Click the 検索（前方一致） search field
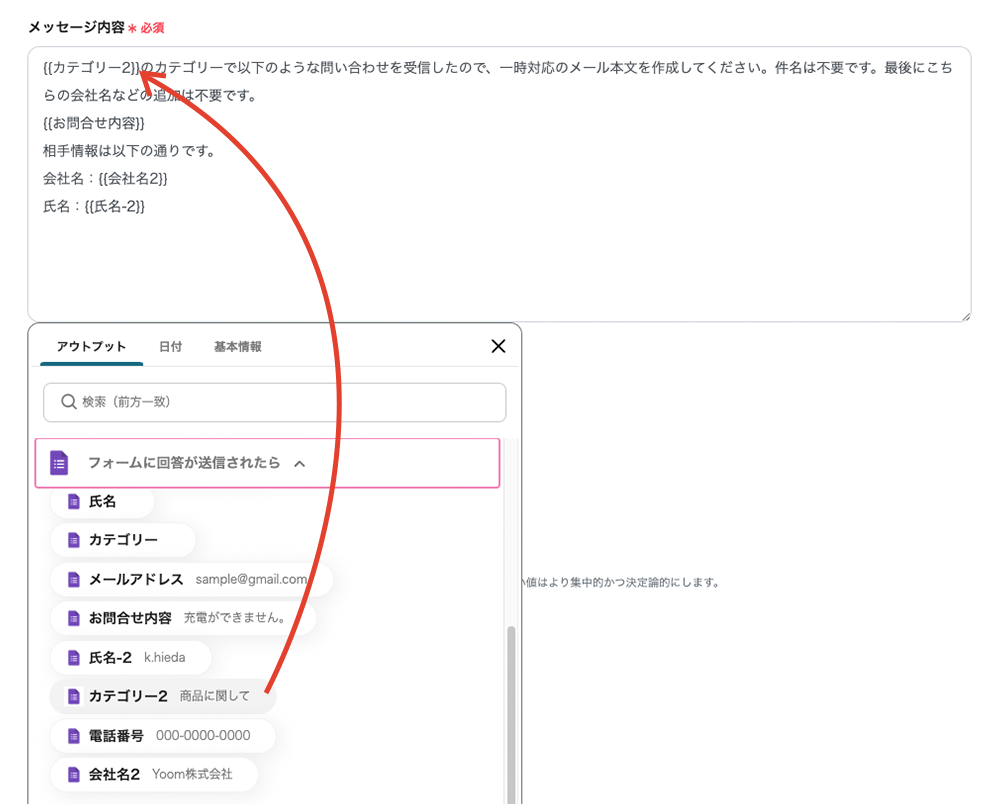Viewport: 1000px width, 807px height. pos(275,402)
